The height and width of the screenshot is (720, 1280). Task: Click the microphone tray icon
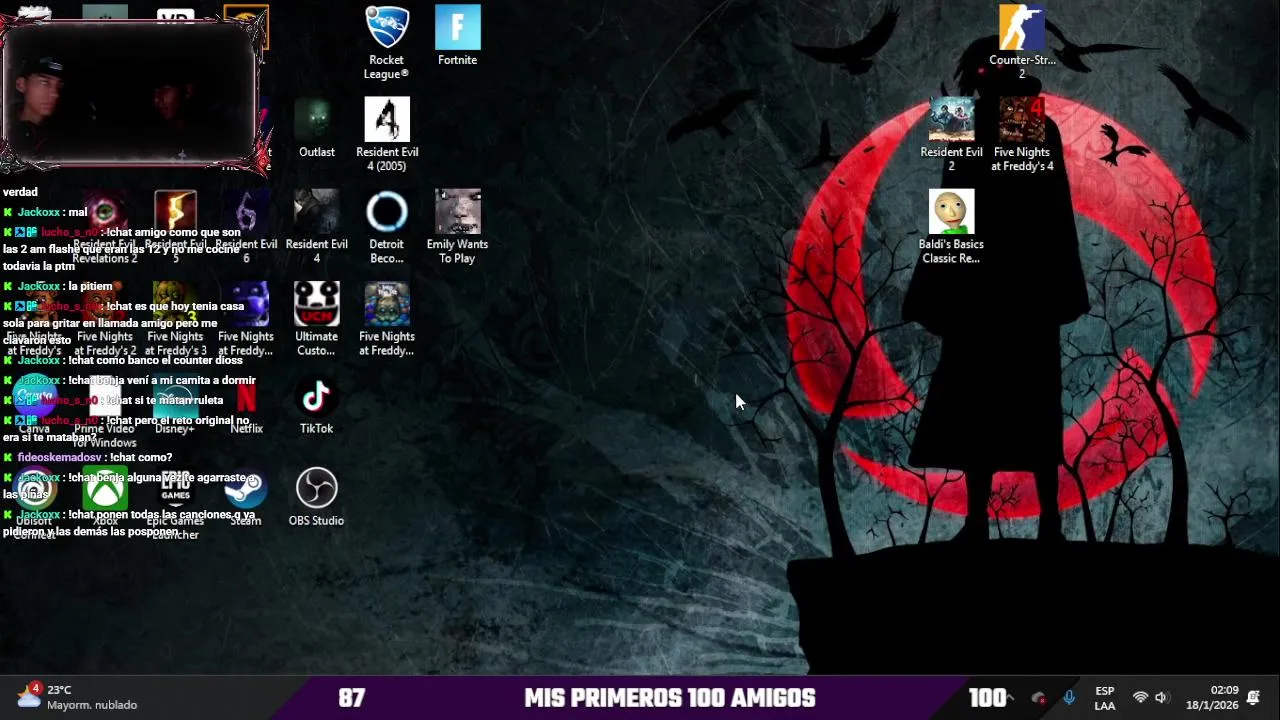tap(1069, 697)
